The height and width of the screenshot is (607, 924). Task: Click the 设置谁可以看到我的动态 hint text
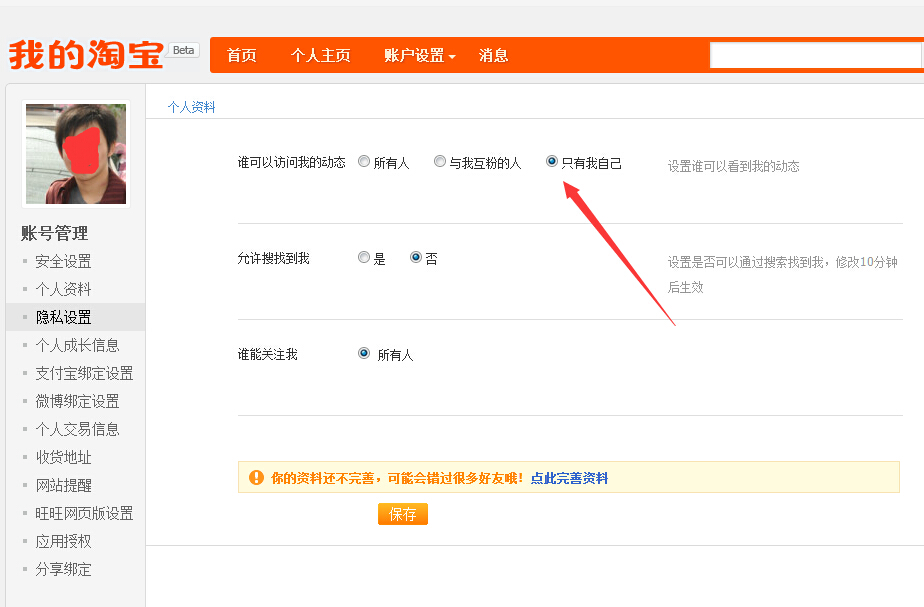click(734, 166)
